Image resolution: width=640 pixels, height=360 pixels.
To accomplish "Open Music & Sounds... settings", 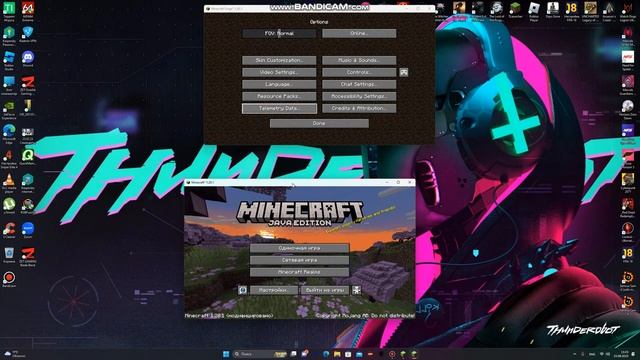I will pyautogui.click(x=359, y=60).
